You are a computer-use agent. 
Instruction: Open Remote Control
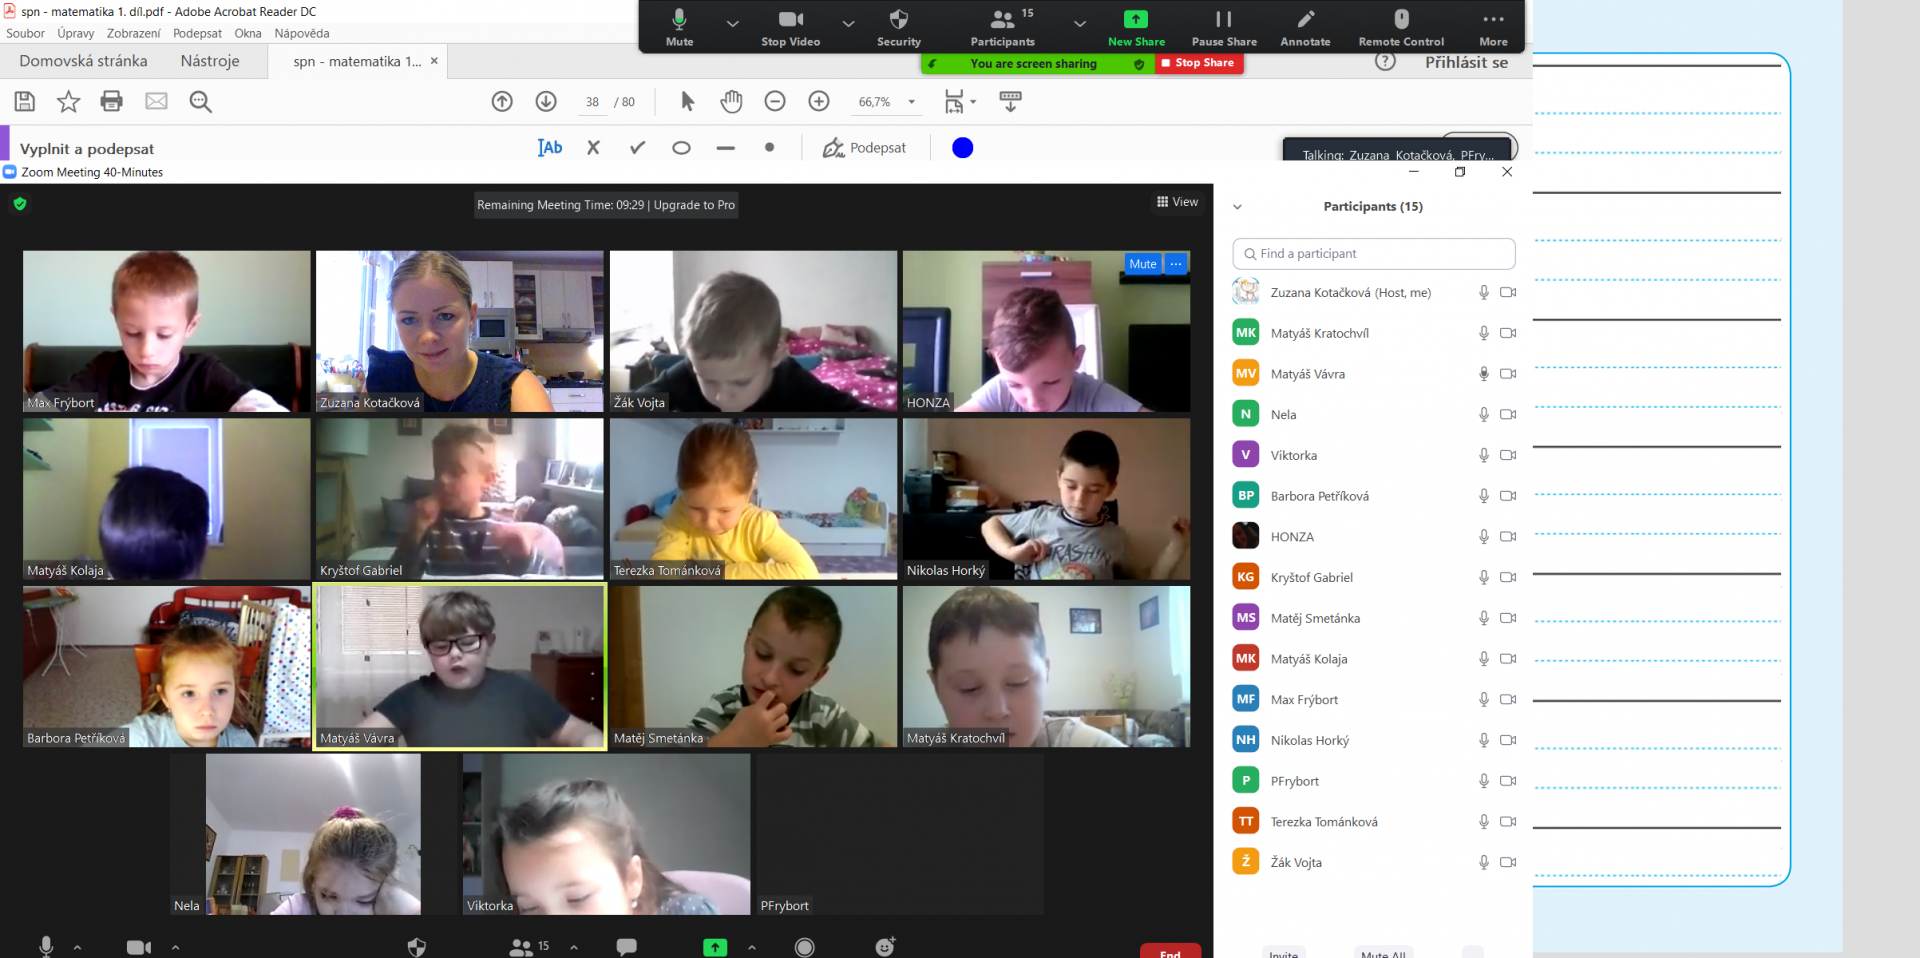[1401, 27]
